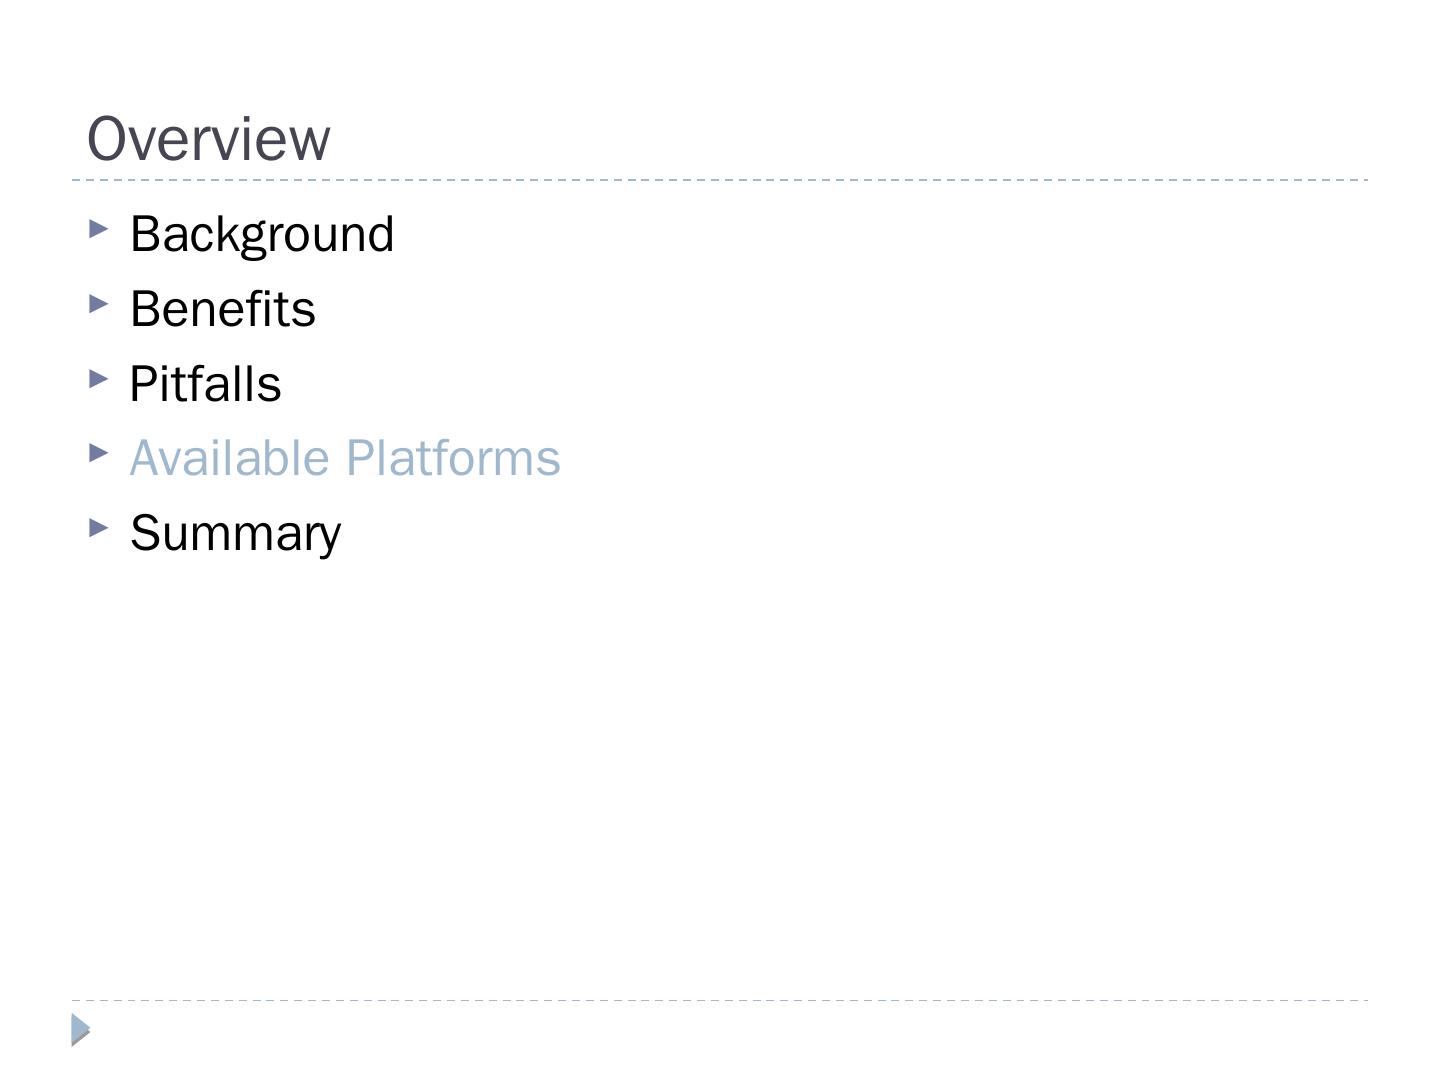Image resolution: width=1440 pixels, height=1080 pixels.
Task: Select the Overview slide title
Action: point(209,139)
